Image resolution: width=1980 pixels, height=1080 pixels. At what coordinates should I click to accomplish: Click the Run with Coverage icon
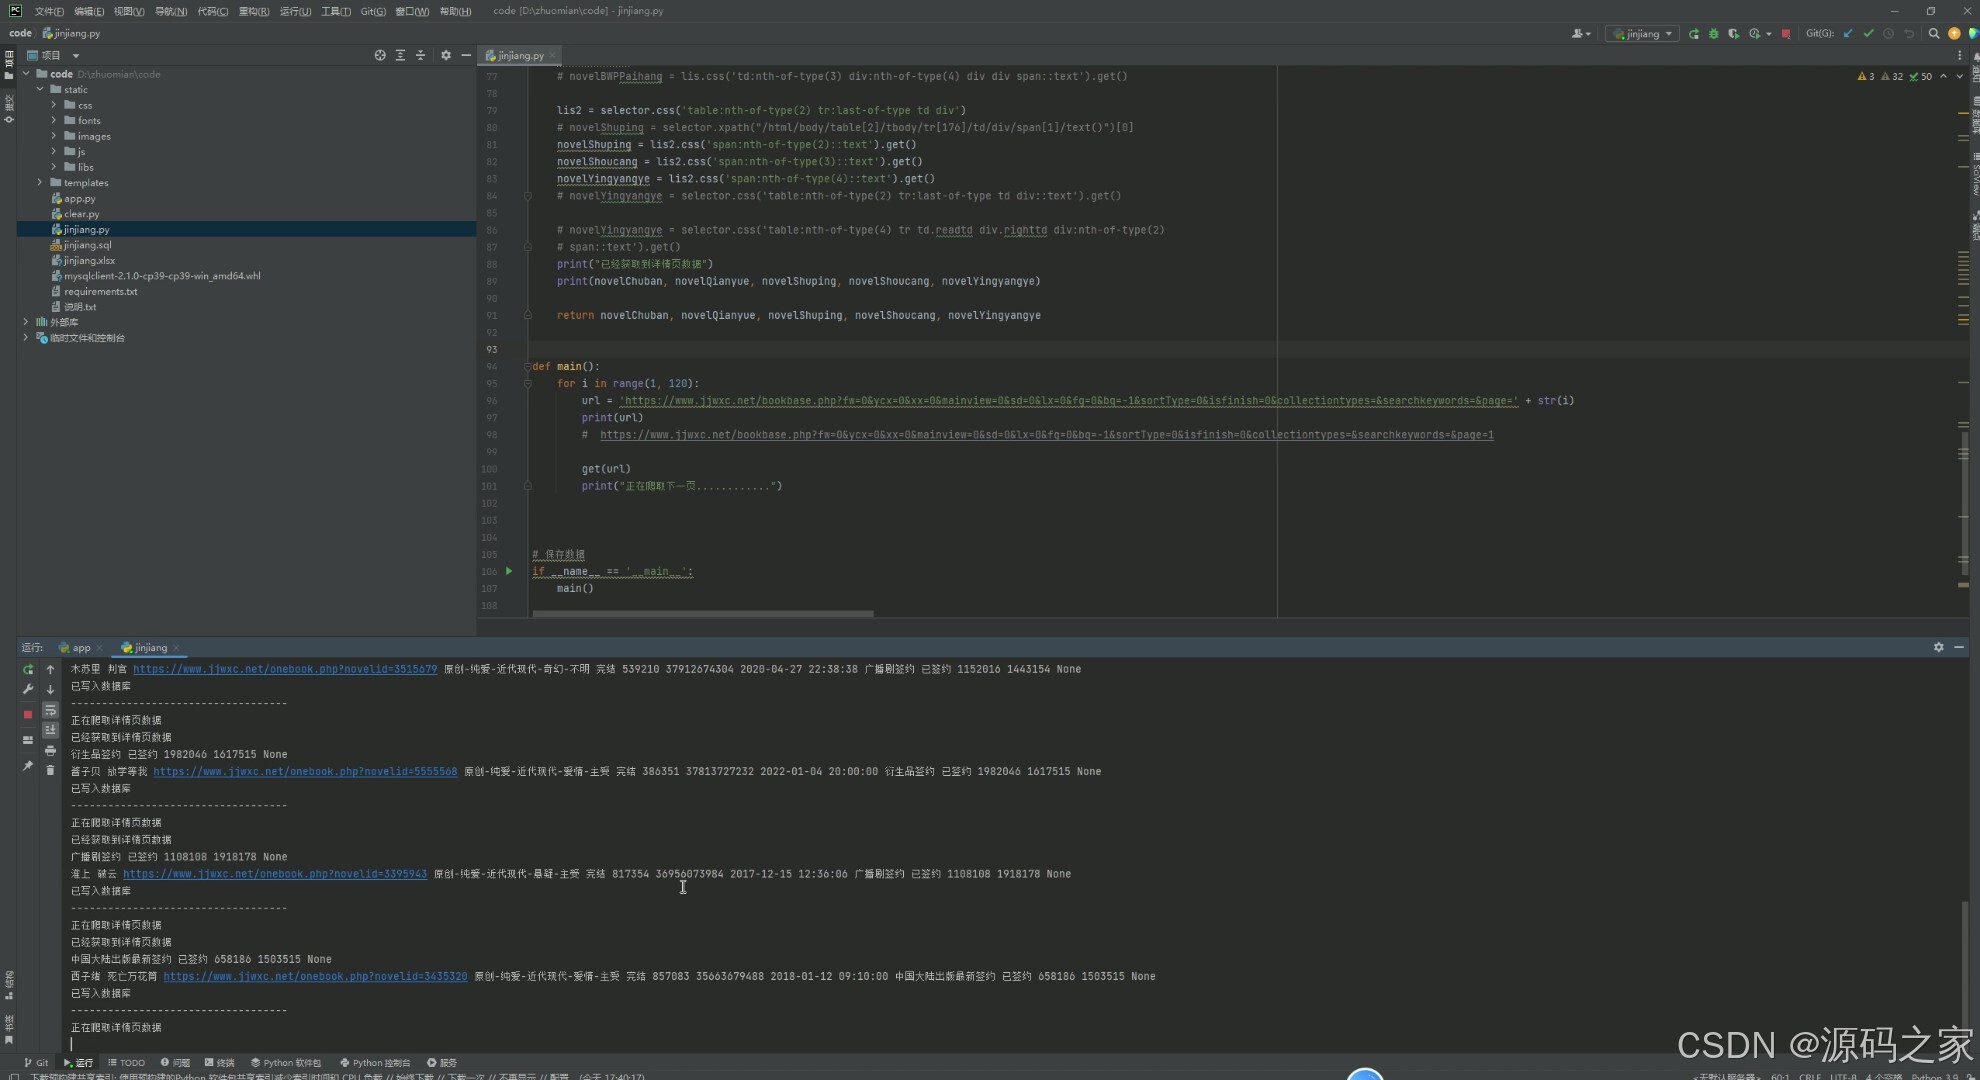[x=1733, y=34]
